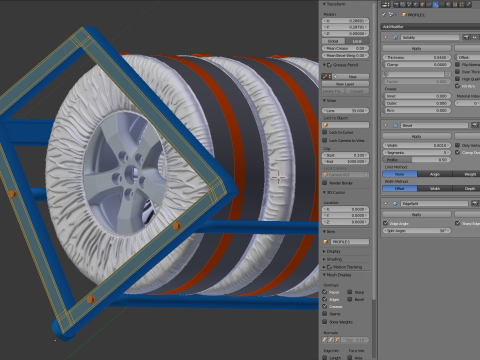
Task: Select Depth as Bevel width method
Action: click(469, 188)
